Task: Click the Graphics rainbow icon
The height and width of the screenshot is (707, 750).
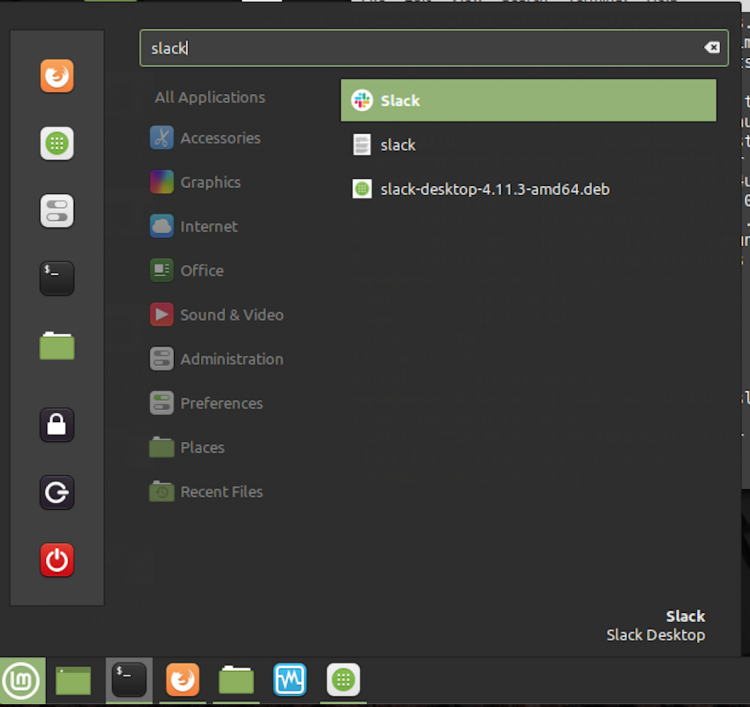Action: [162, 182]
